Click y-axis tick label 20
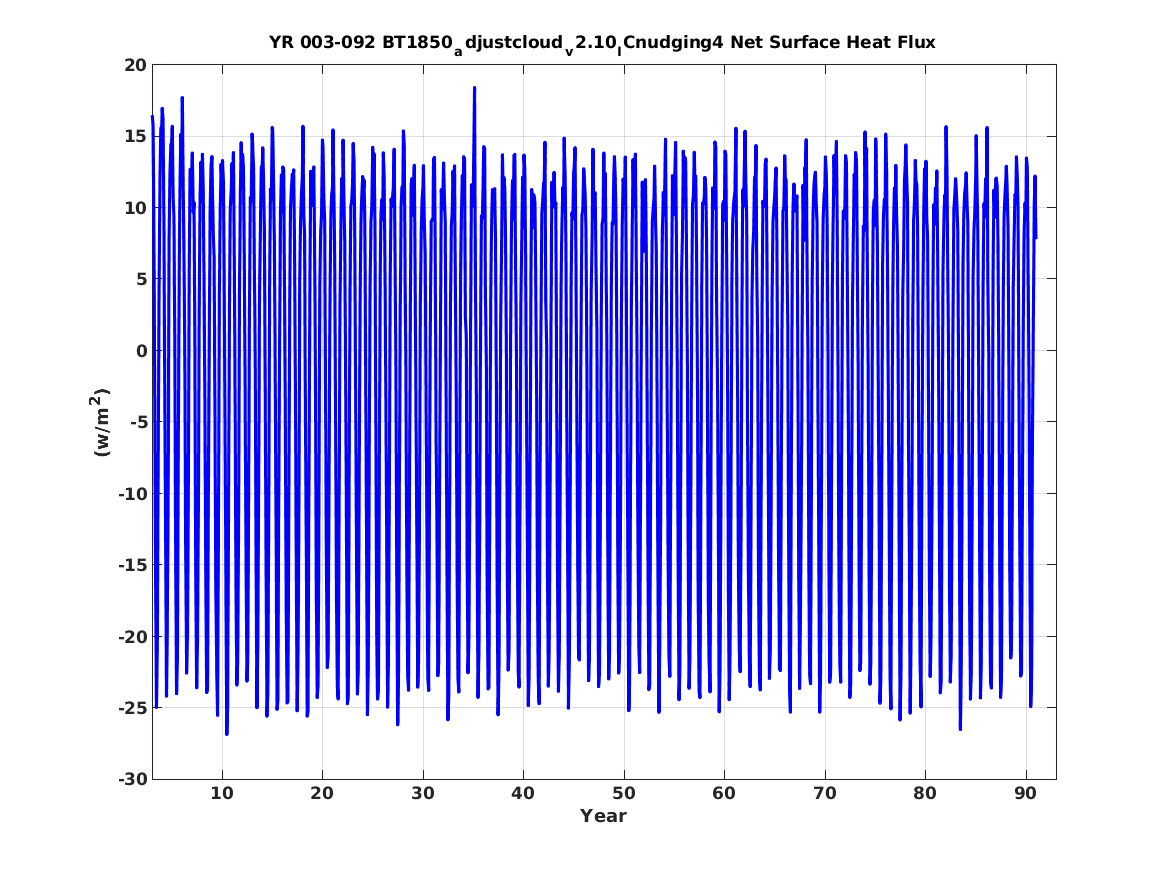1167x875 pixels. tap(136, 65)
